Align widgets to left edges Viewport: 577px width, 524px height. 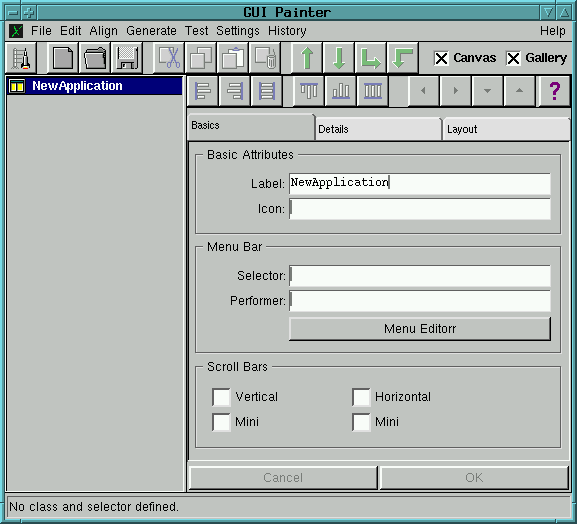tap(202, 91)
